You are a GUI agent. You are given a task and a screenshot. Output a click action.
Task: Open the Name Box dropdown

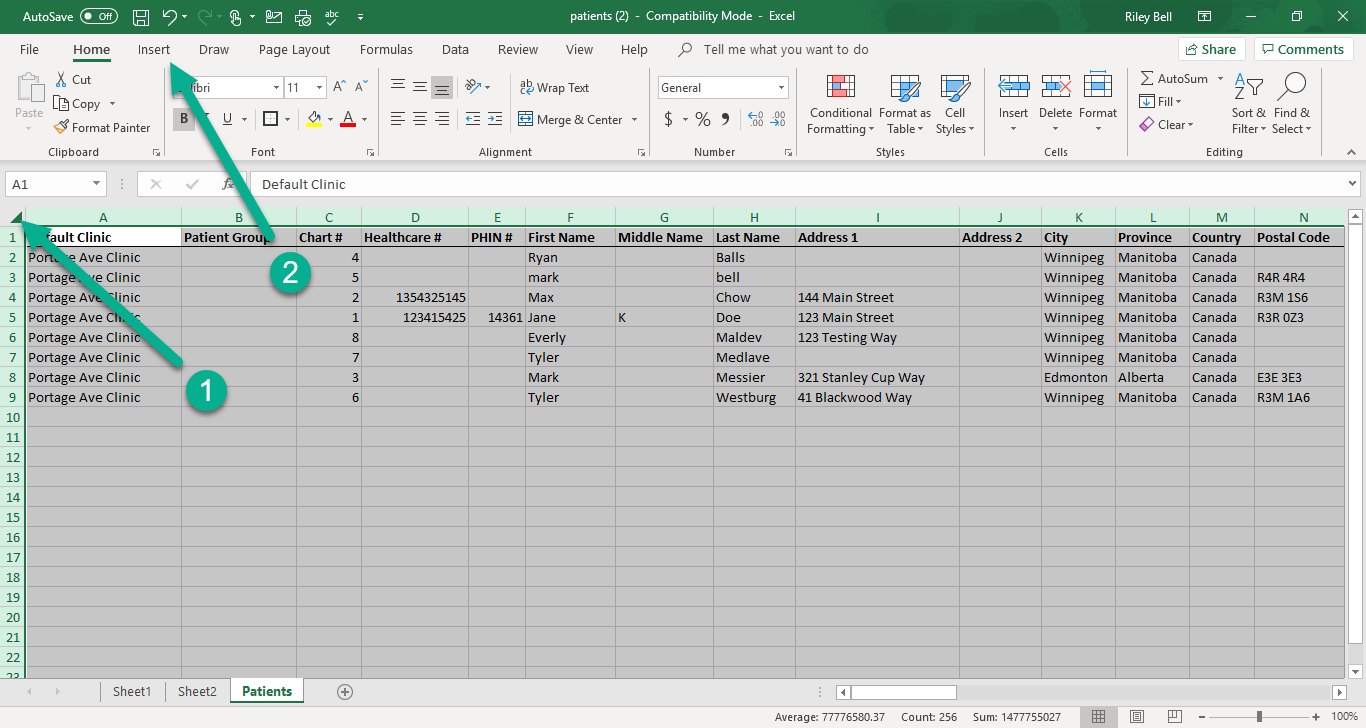point(97,184)
